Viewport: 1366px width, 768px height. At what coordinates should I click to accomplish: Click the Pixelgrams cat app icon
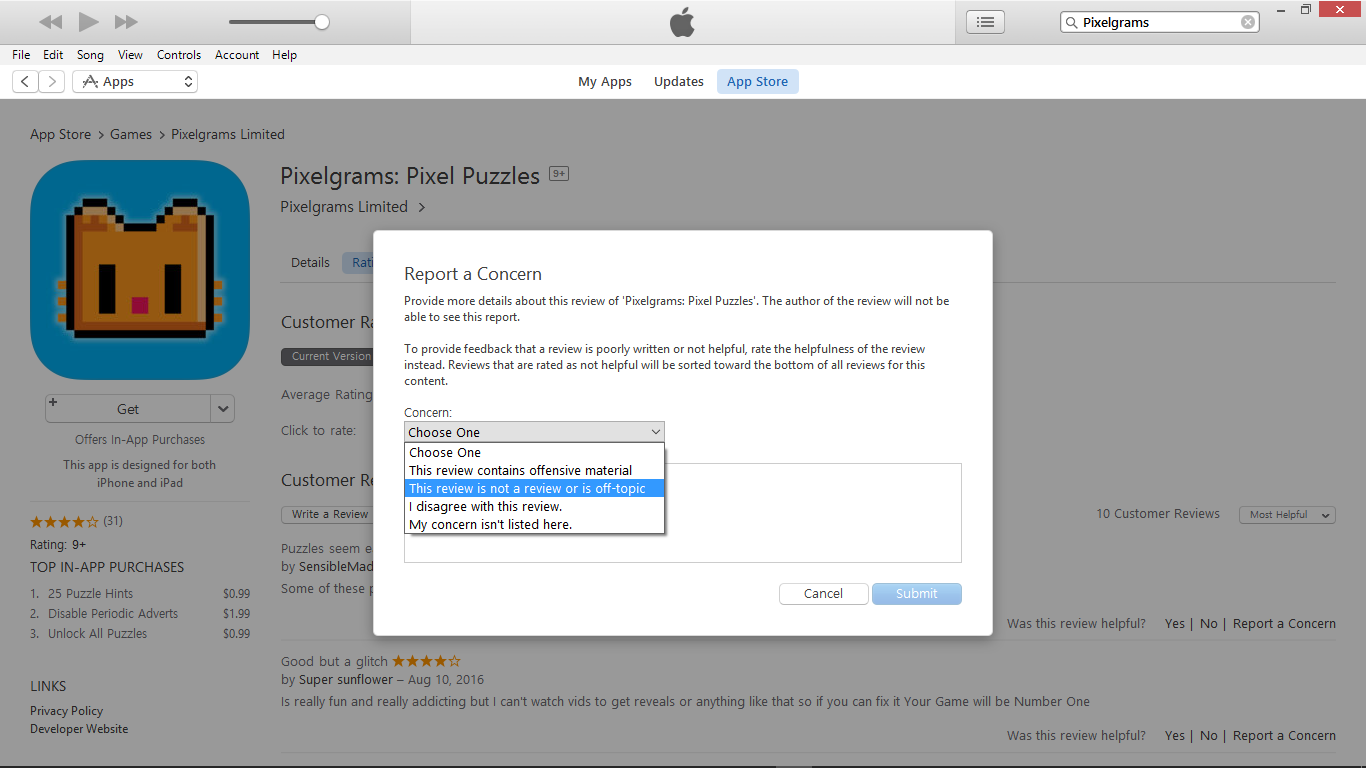point(140,270)
